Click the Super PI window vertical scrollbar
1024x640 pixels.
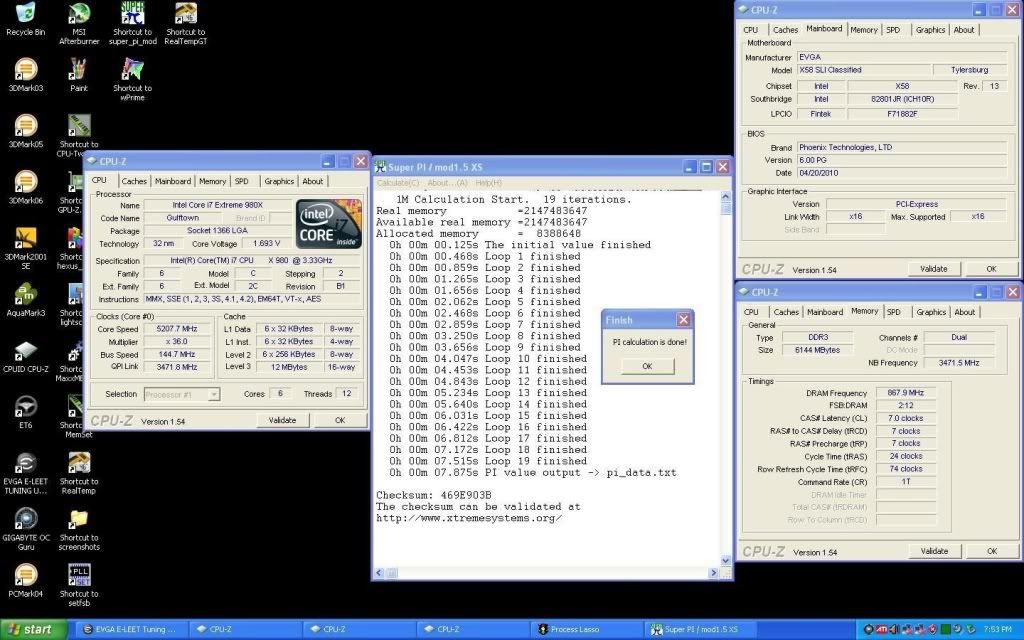(x=726, y=380)
